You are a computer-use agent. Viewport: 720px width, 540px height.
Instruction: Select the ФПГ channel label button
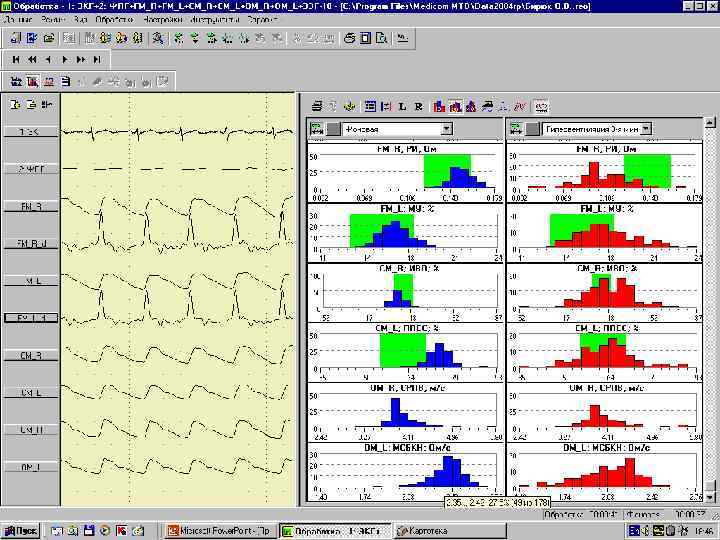31,169
